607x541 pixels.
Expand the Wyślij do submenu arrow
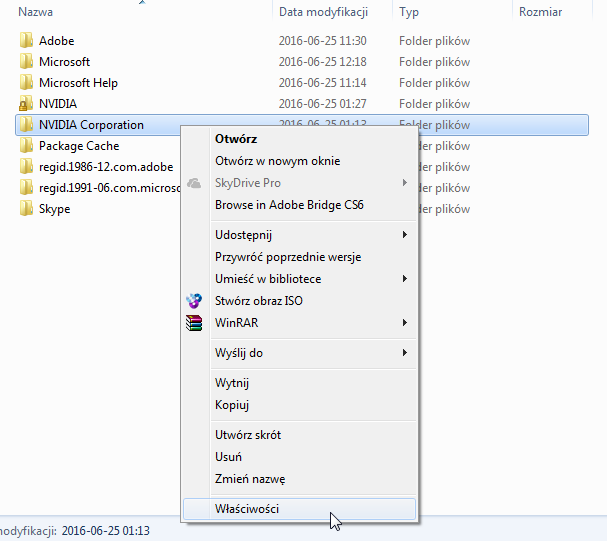click(405, 352)
